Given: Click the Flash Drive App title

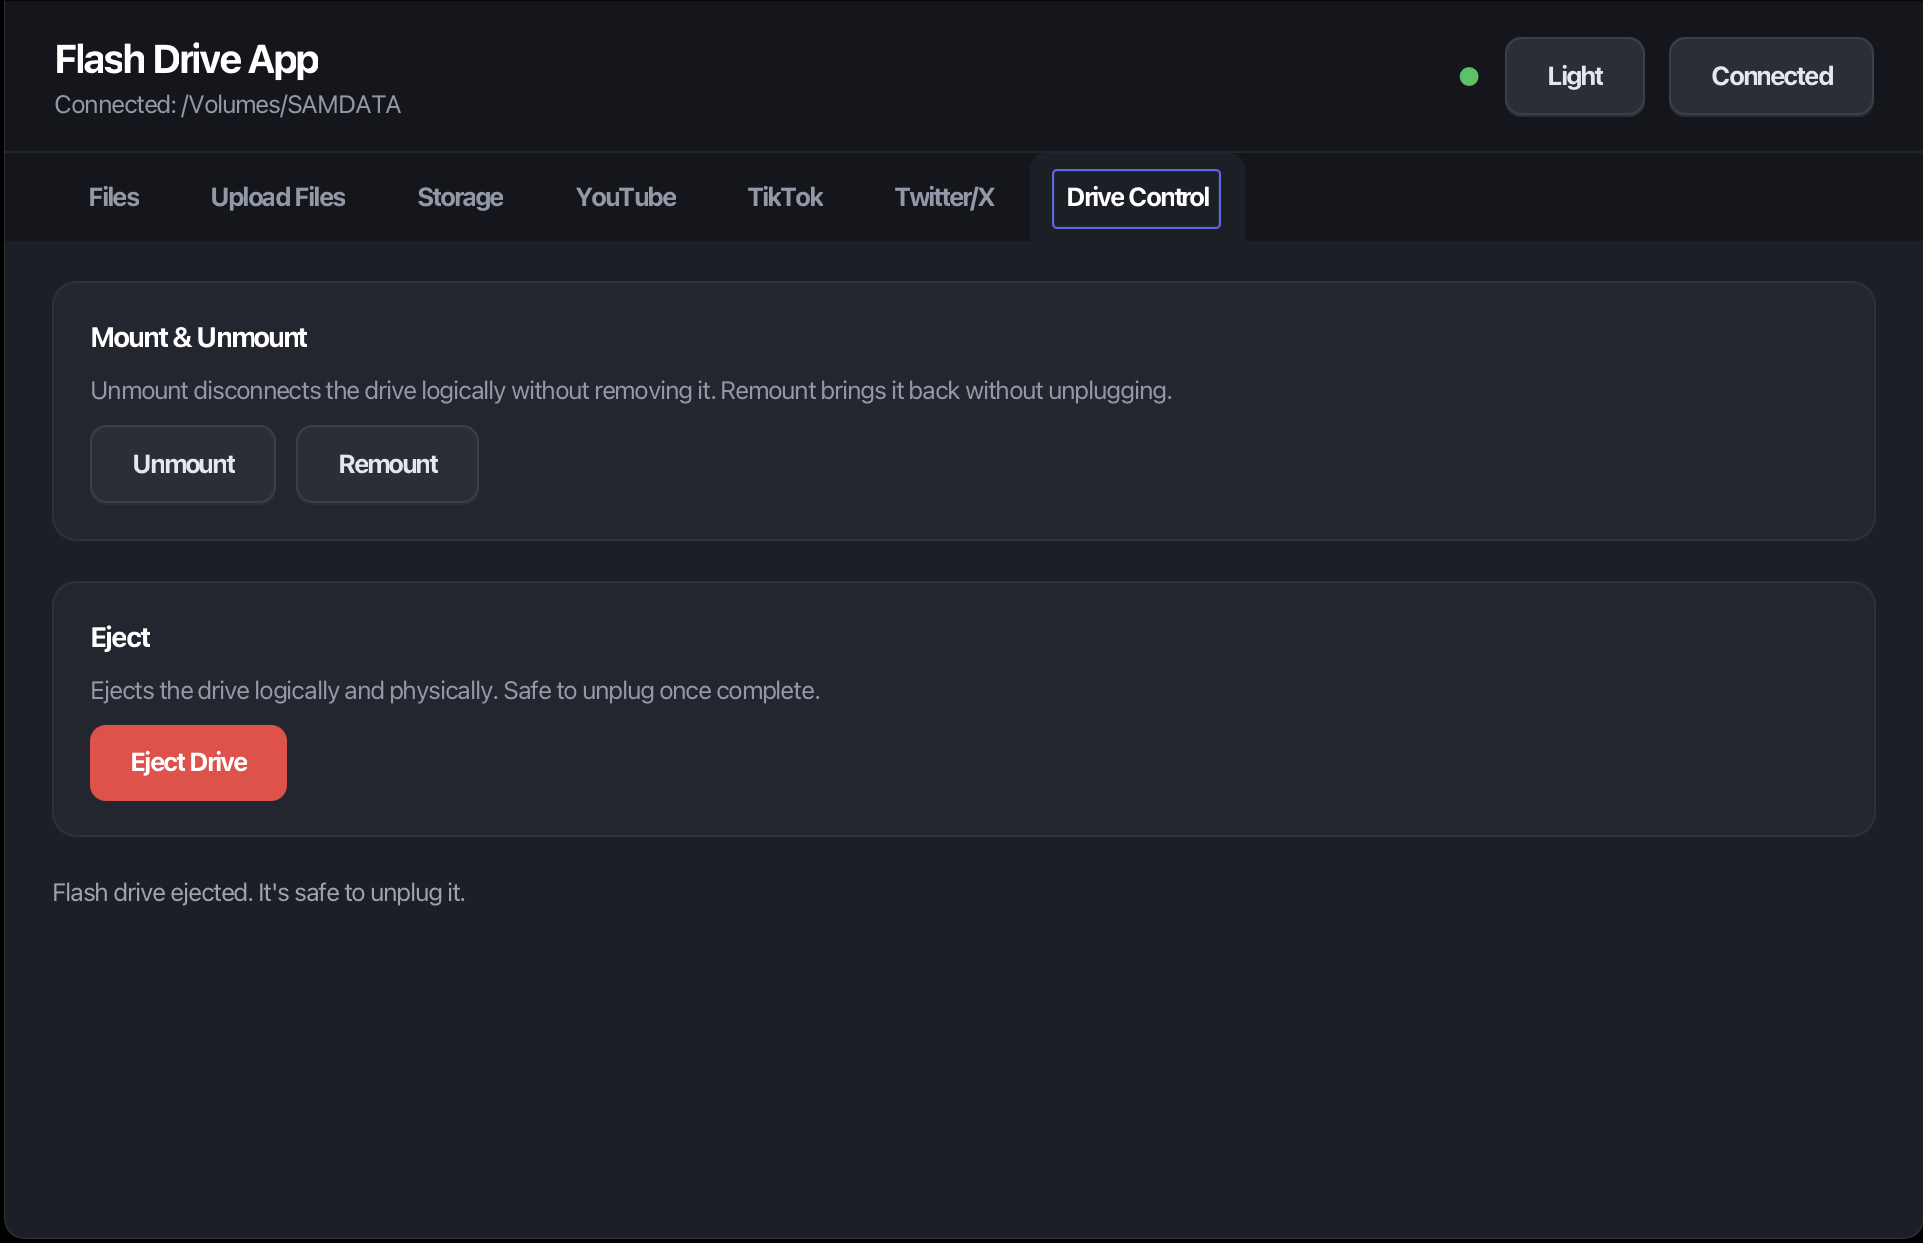Looking at the screenshot, I should tap(187, 60).
